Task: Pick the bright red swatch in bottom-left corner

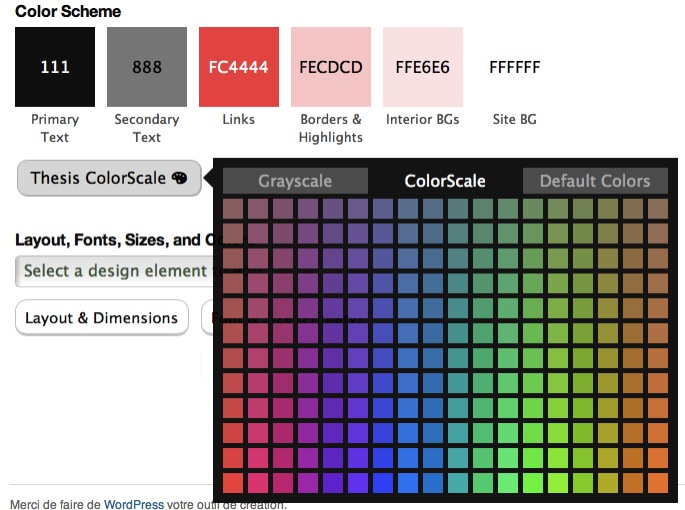Action: [x=233, y=483]
